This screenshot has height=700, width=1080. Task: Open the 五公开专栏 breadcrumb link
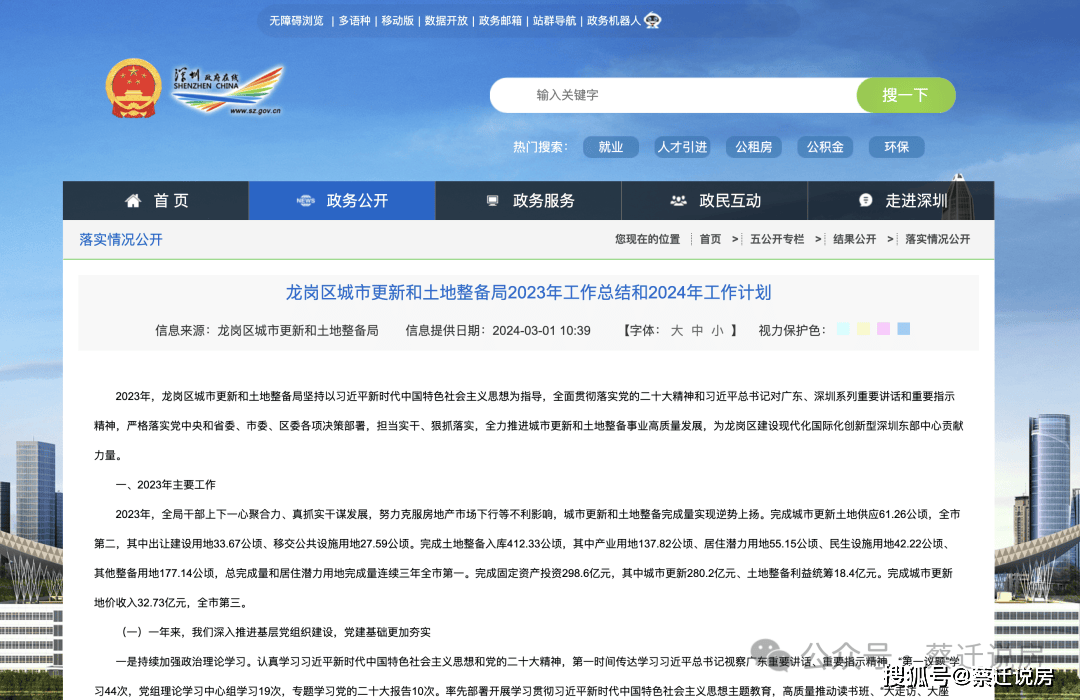pyautogui.click(x=779, y=239)
